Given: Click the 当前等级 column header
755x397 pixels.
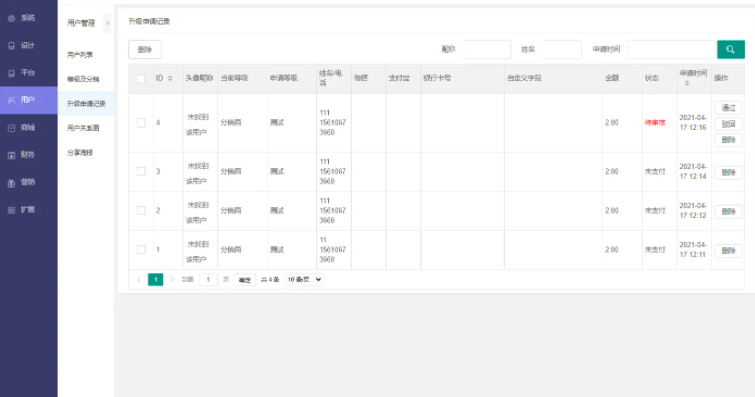Looking at the screenshot, I should (x=234, y=78).
